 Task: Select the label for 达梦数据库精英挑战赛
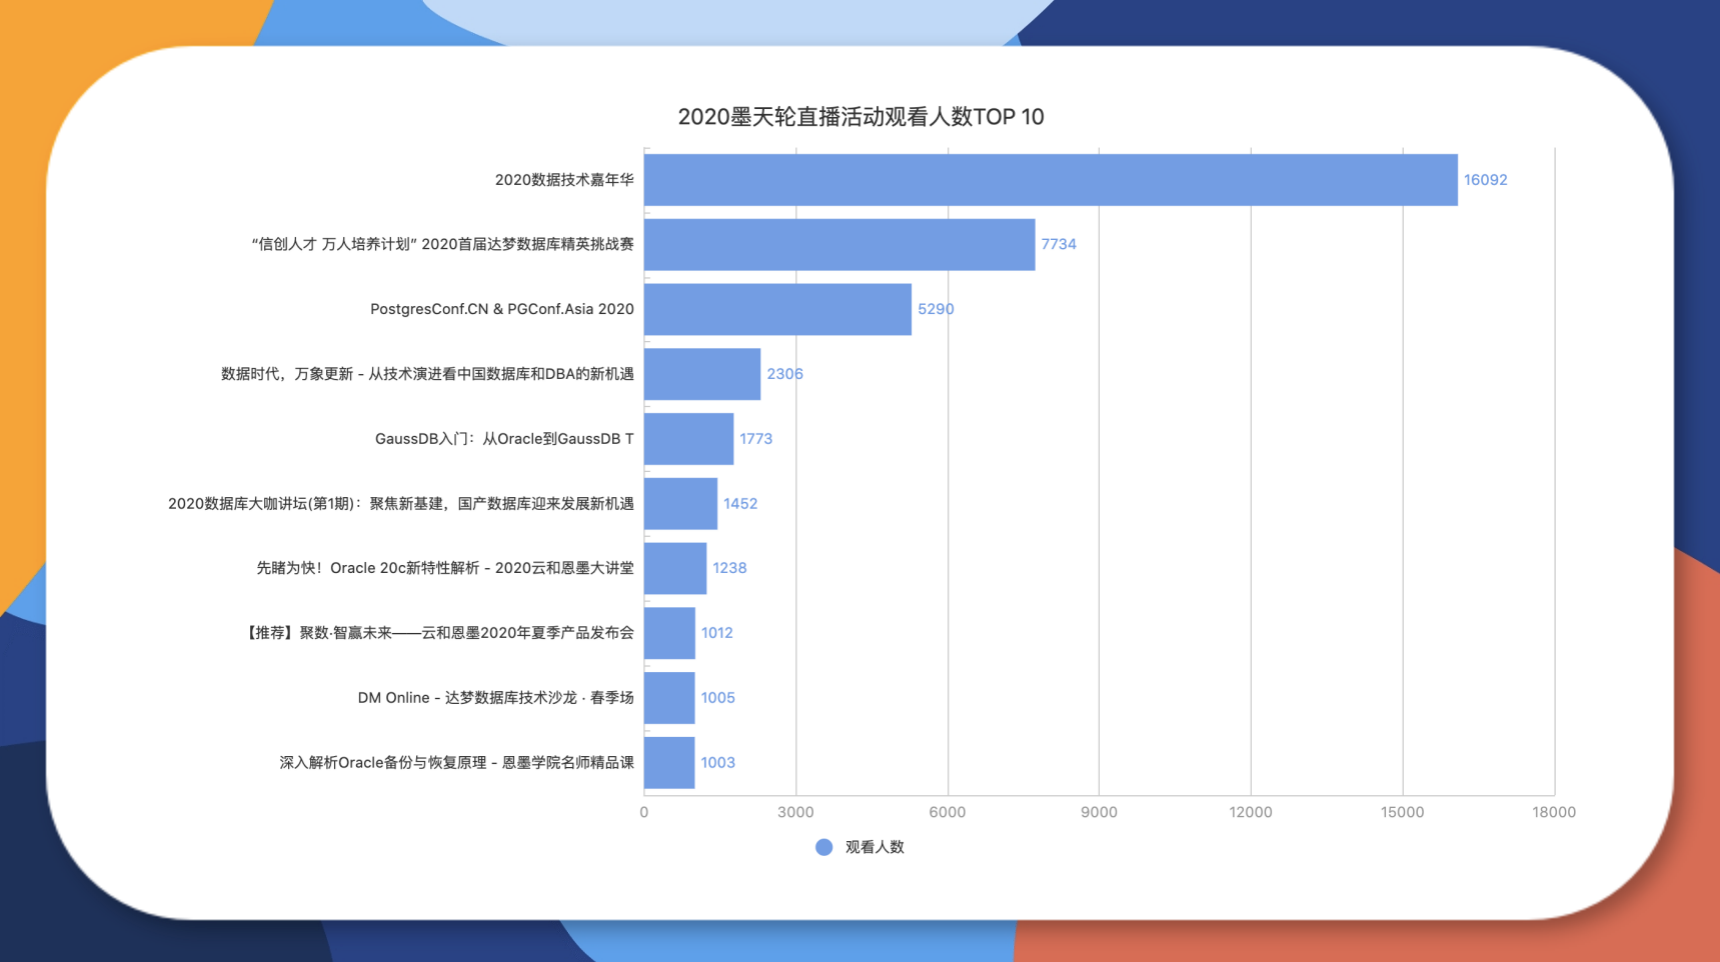(442, 244)
